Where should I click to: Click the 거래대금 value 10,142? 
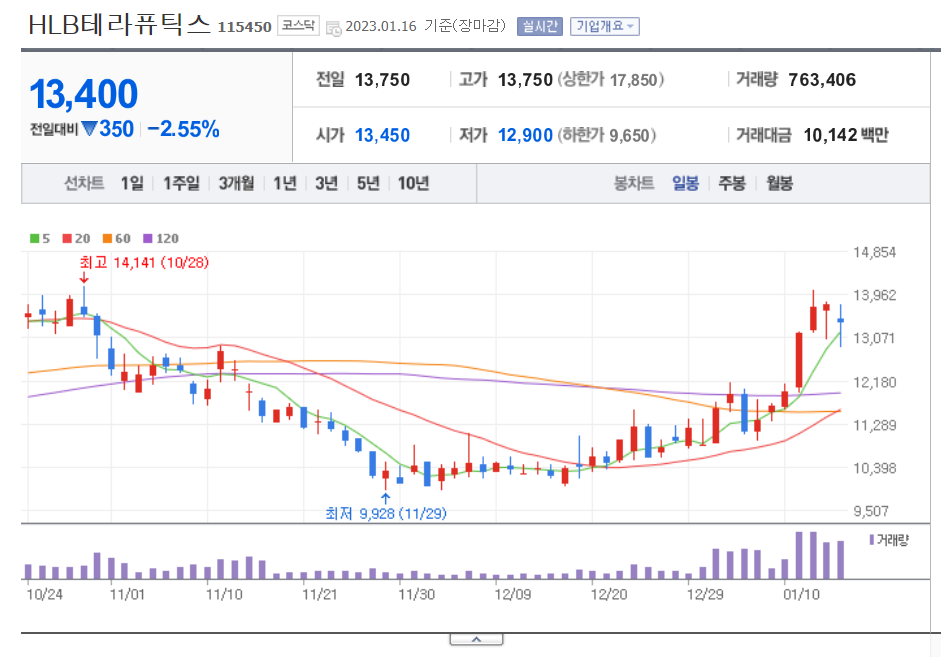point(831,136)
